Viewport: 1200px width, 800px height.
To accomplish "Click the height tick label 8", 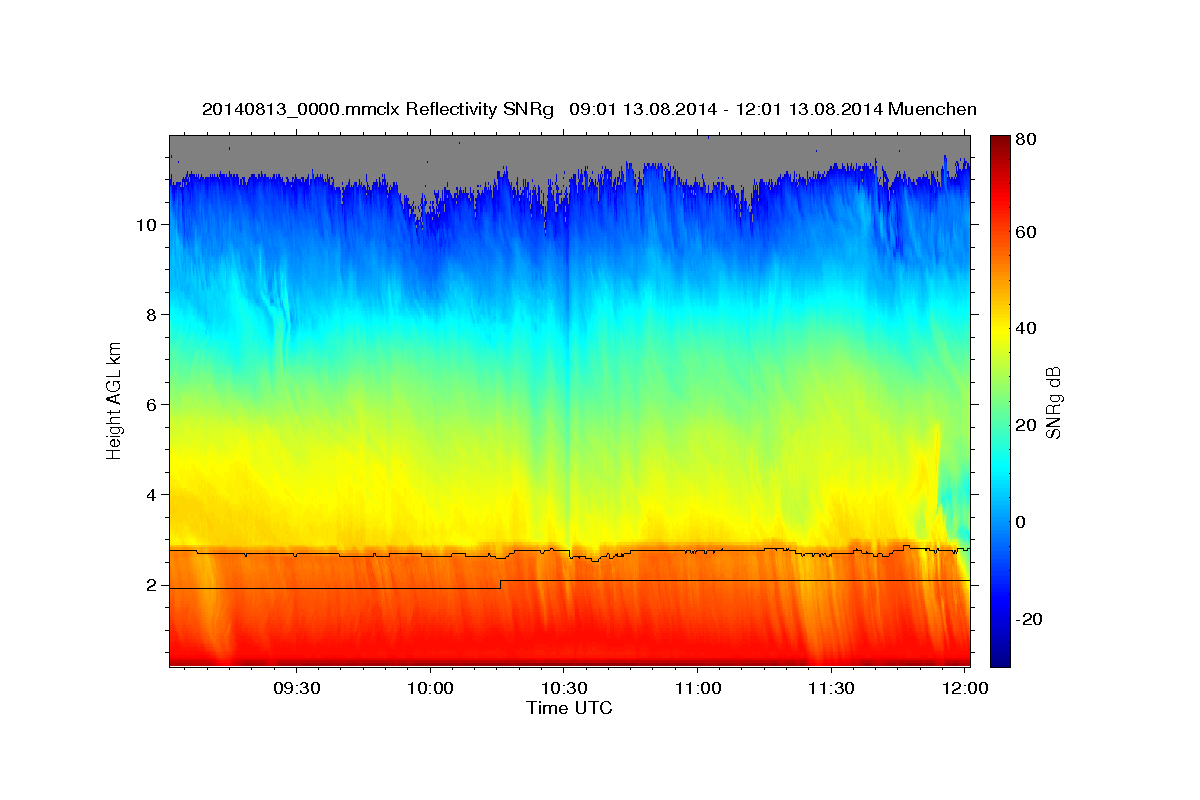I will coord(152,314).
